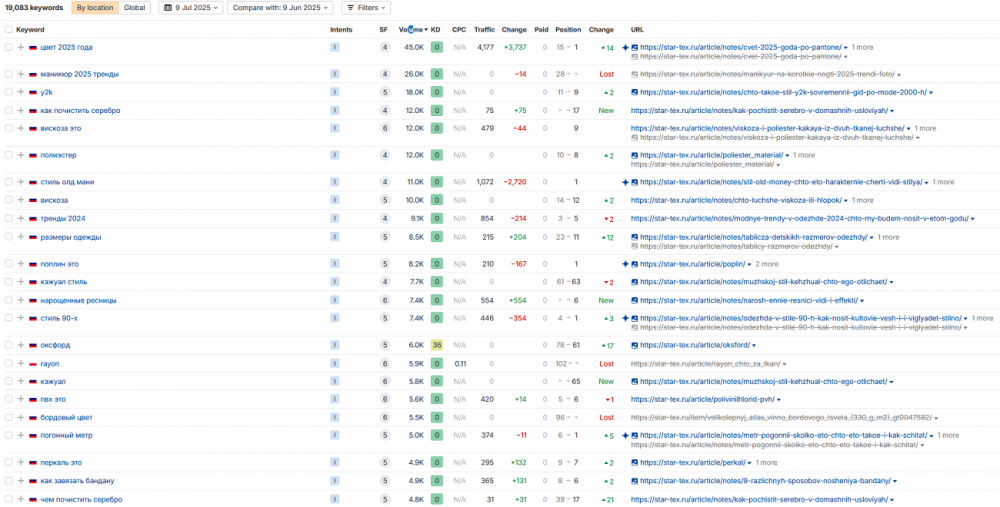The height and width of the screenshot is (507, 1000).
Task: Tick the checkbox for как почистить серебро
Action: [x=8, y=110]
